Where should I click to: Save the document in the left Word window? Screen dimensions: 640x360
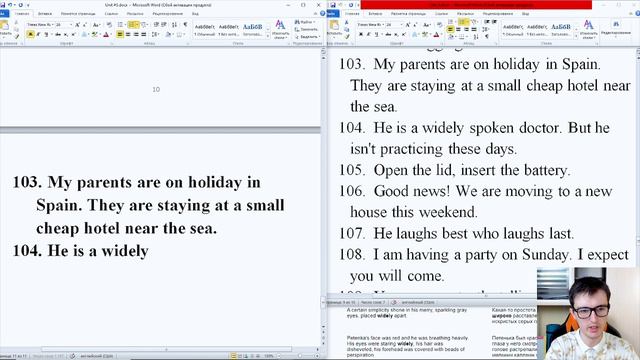pyautogui.click(x=2, y=5)
